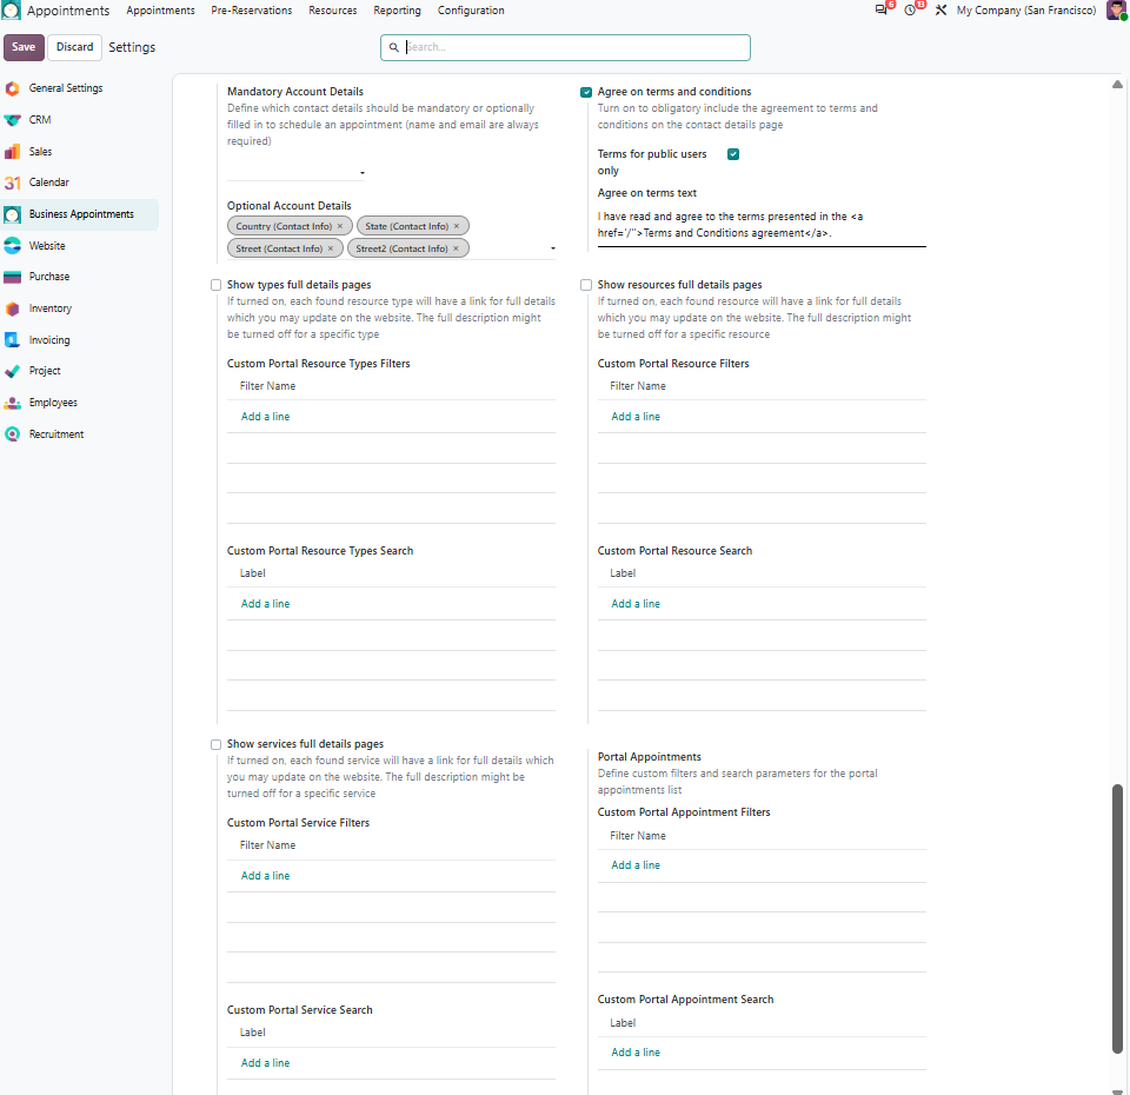Screen dimensions: 1130x1095
Task: Open the user avatar menu
Action: pos(1116,10)
